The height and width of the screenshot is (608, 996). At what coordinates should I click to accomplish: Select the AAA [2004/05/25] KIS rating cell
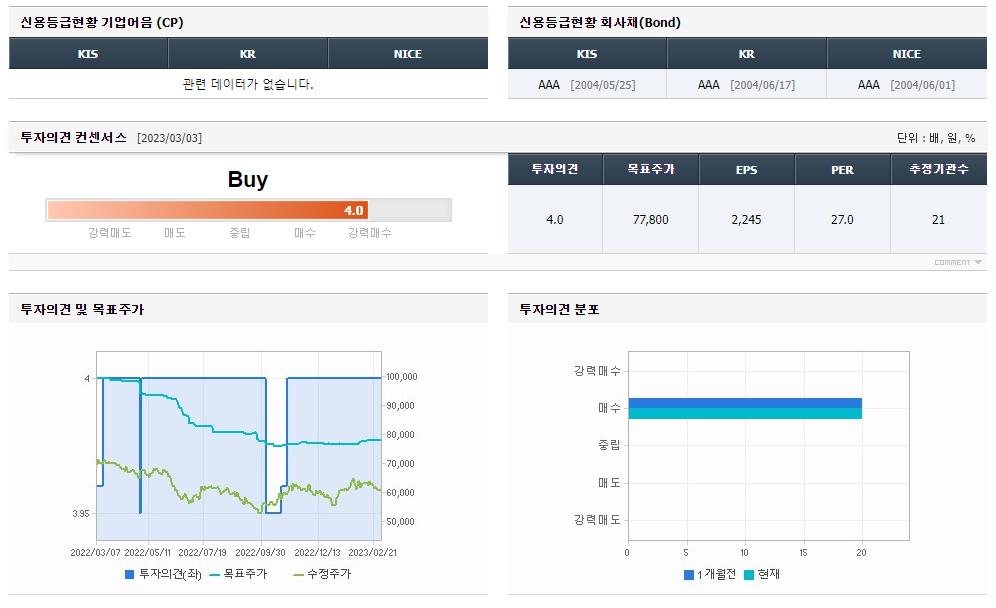587,84
